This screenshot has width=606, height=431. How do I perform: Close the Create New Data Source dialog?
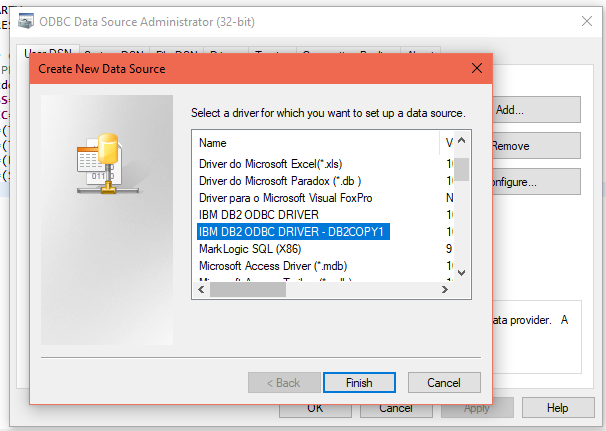coord(477,68)
